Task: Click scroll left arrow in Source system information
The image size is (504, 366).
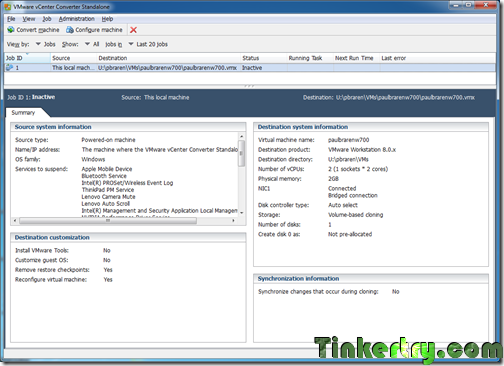Action: 15,221
